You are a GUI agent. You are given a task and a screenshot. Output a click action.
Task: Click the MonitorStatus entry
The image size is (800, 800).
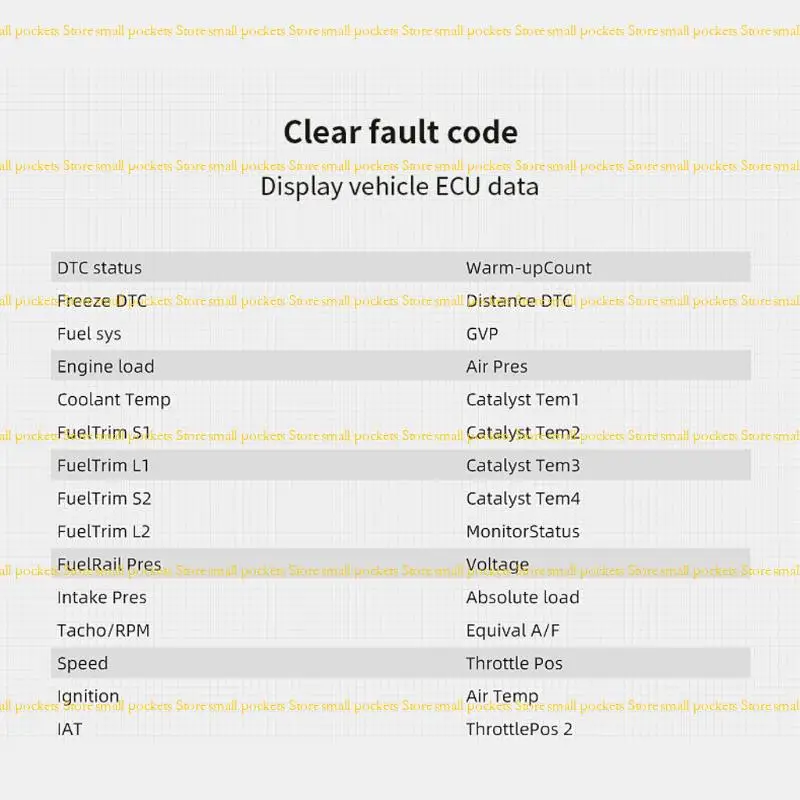(523, 532)
